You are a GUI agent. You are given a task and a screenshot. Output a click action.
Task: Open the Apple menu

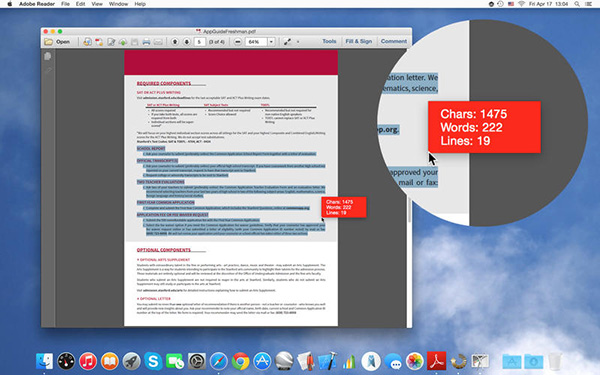(10, 4)
